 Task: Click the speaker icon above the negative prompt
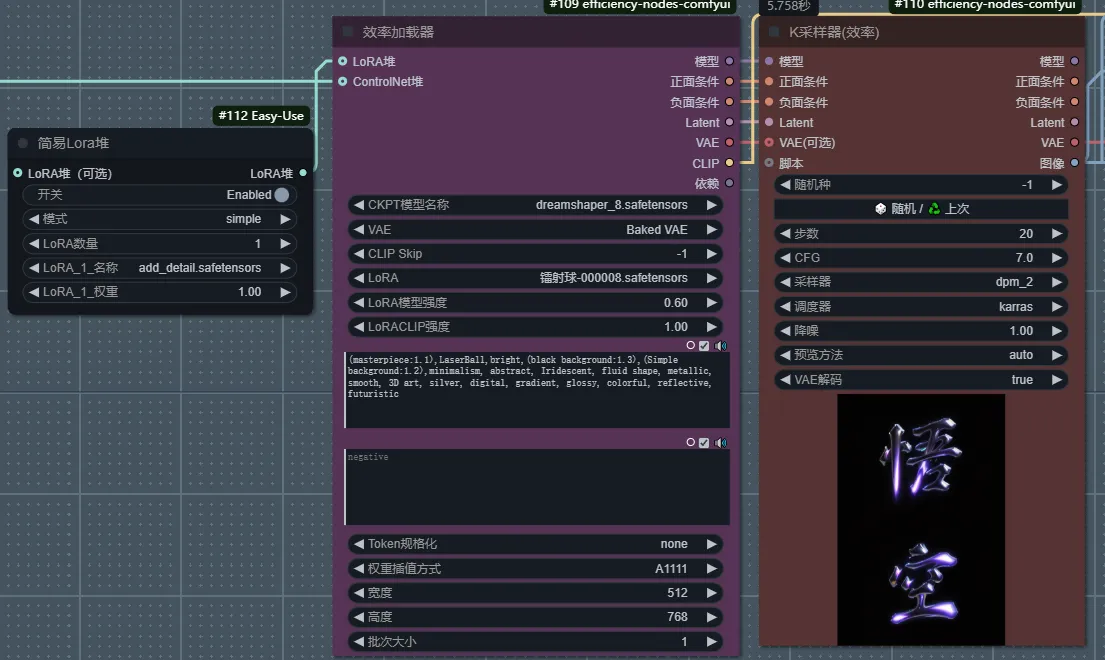[x=720, y=442]
